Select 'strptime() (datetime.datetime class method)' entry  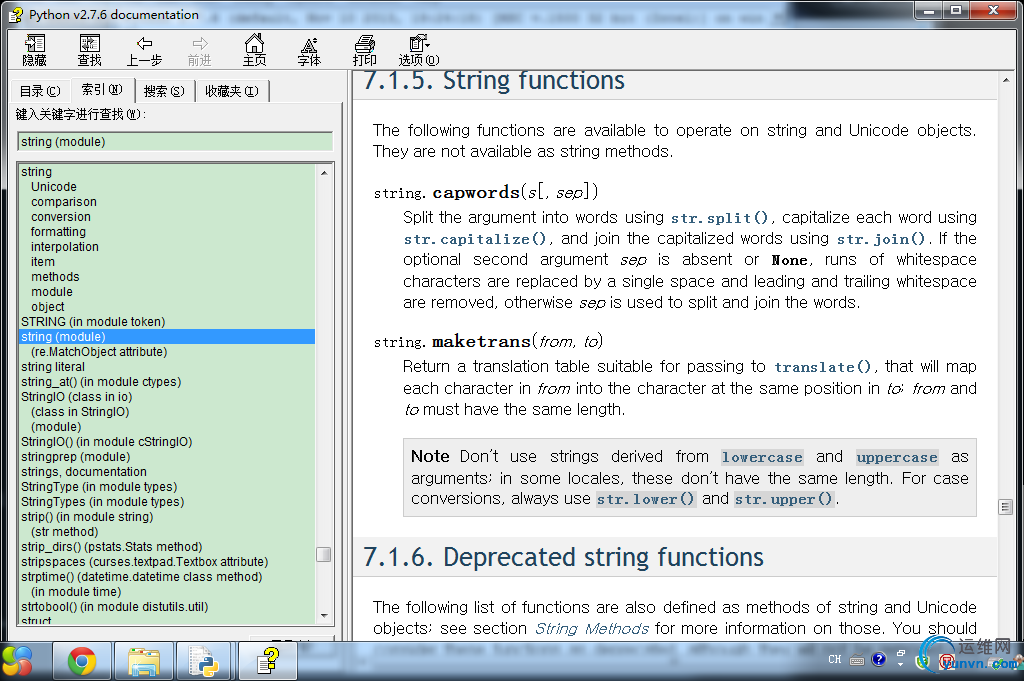[x=142, y=577]
